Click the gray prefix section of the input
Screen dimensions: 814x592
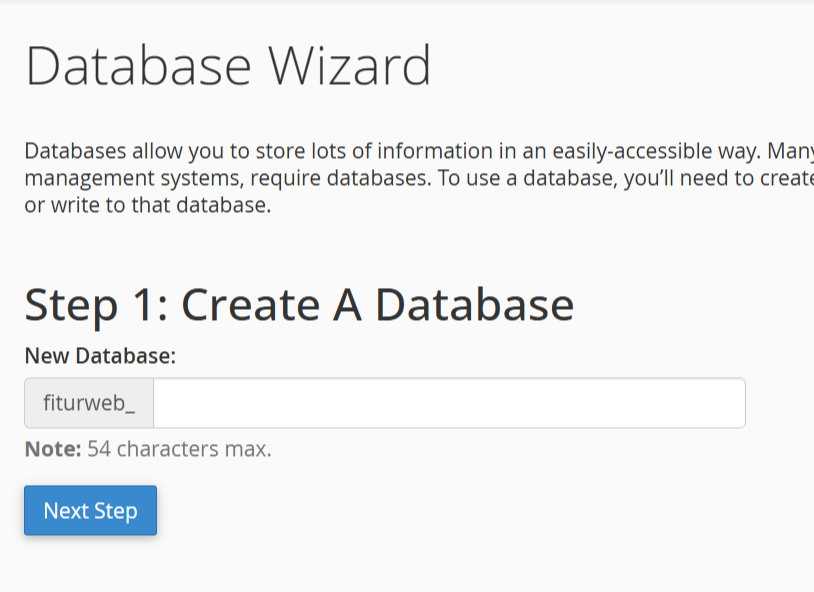[x=87, y=402]
